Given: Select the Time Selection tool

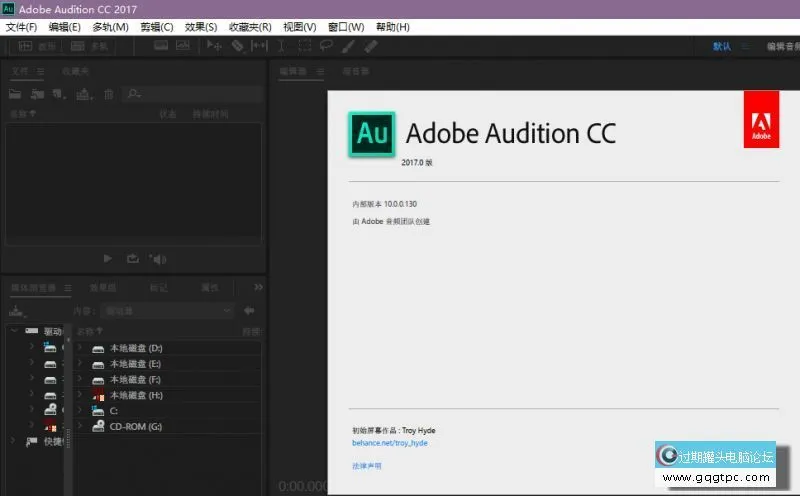Looking at the screenshot, I should pyautogui.click(x=282, y=46).
